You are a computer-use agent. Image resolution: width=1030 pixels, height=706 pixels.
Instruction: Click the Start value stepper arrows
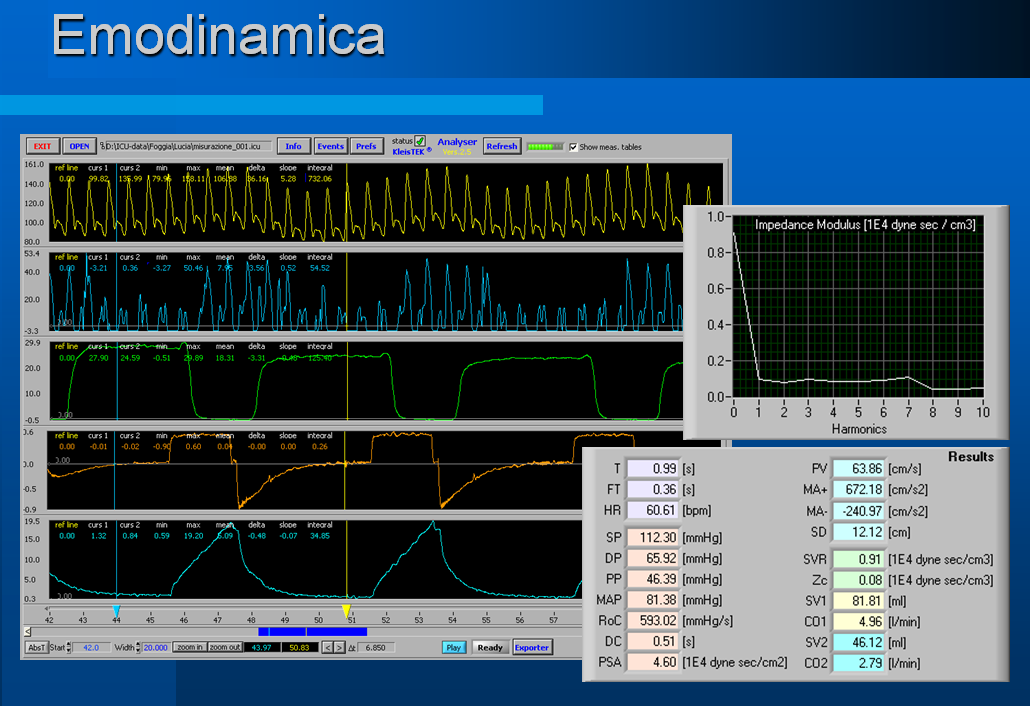[70, 647]
